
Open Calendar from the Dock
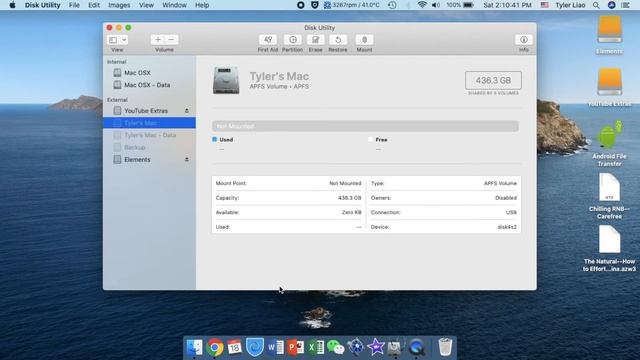(x=235, y=347)
